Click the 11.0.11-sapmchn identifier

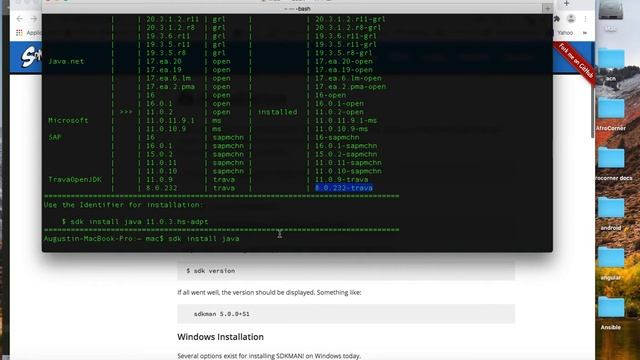pos(348,163)
